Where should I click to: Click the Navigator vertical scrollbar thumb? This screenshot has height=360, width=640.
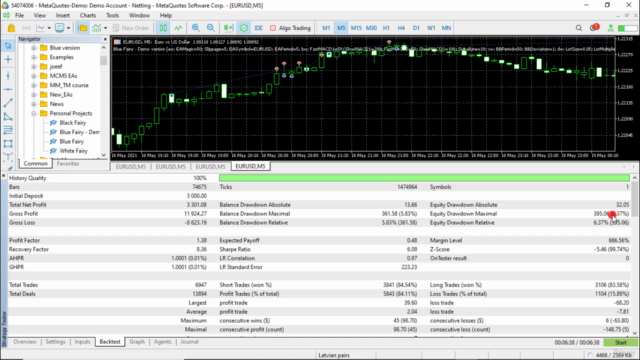(x=103, y=61)
